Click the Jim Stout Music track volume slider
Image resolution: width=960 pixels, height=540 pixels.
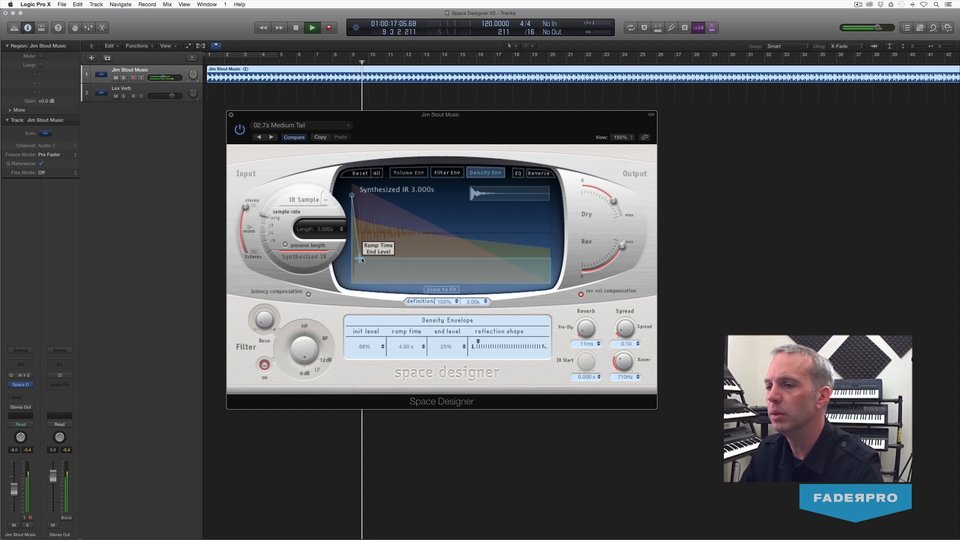(165, 78)
